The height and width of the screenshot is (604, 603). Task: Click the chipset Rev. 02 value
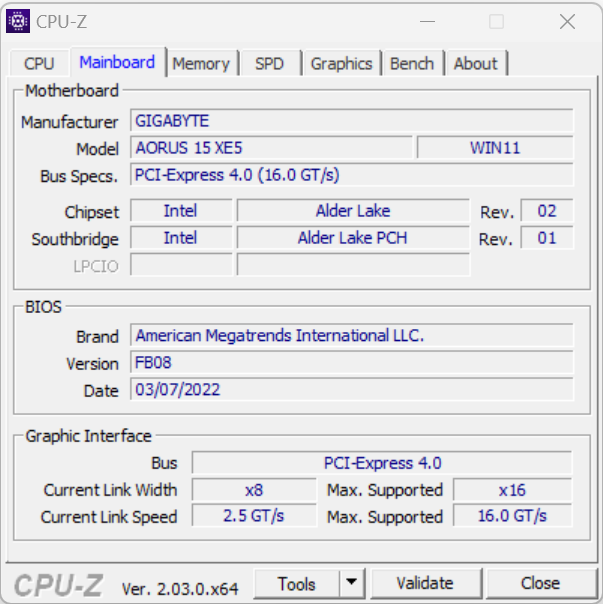[x=547, y=210]
